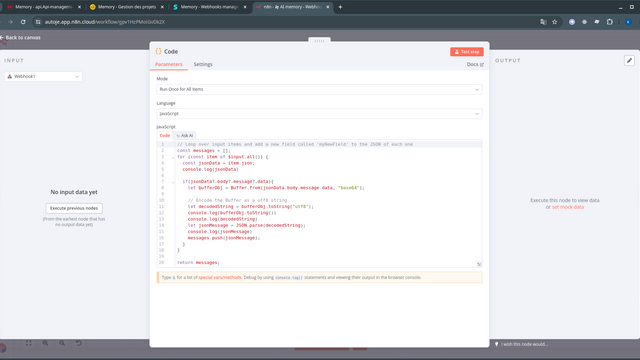The image size is (640, 360).
Task: Reload the page
Action: click(23, 22)
